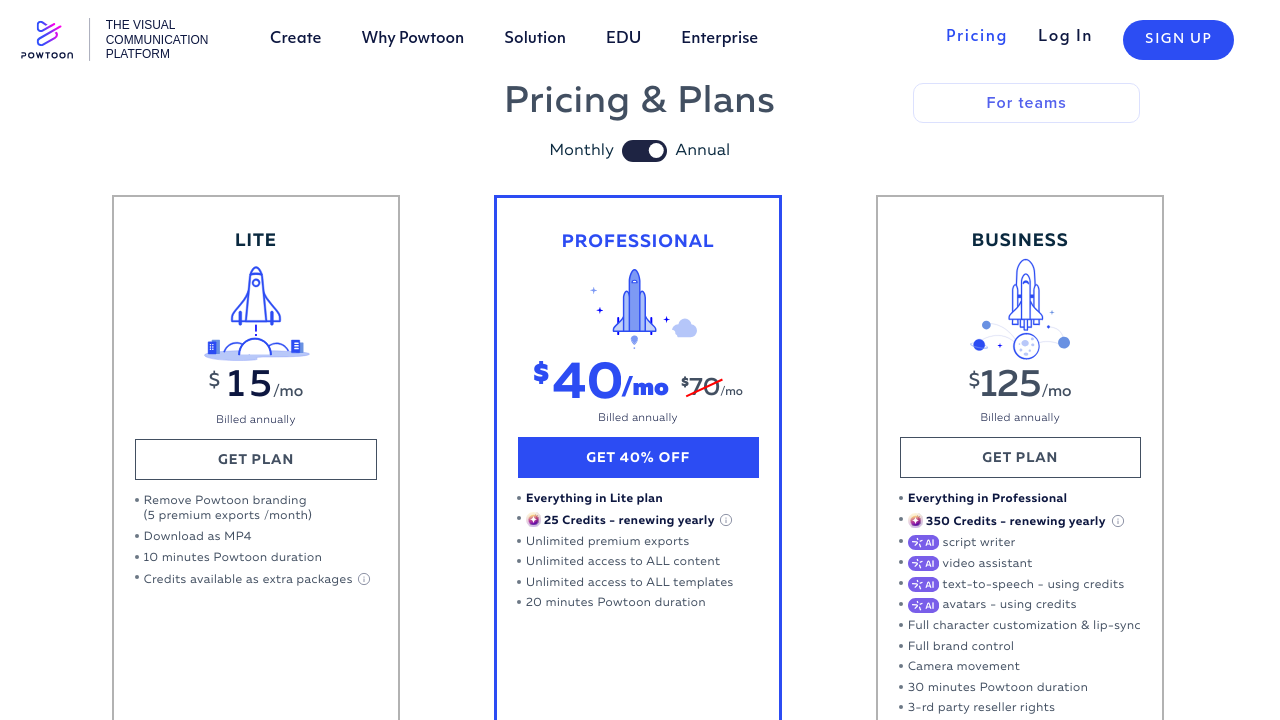Click the Professional plan rocket illustration

click(636, 307)
